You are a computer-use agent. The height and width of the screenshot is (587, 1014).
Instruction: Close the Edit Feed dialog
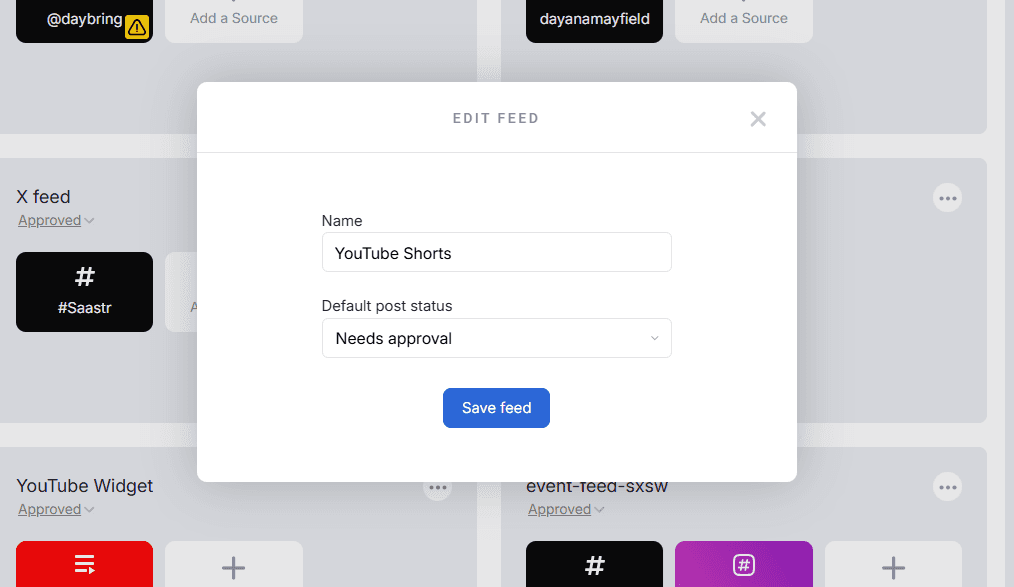click(758, 118)
